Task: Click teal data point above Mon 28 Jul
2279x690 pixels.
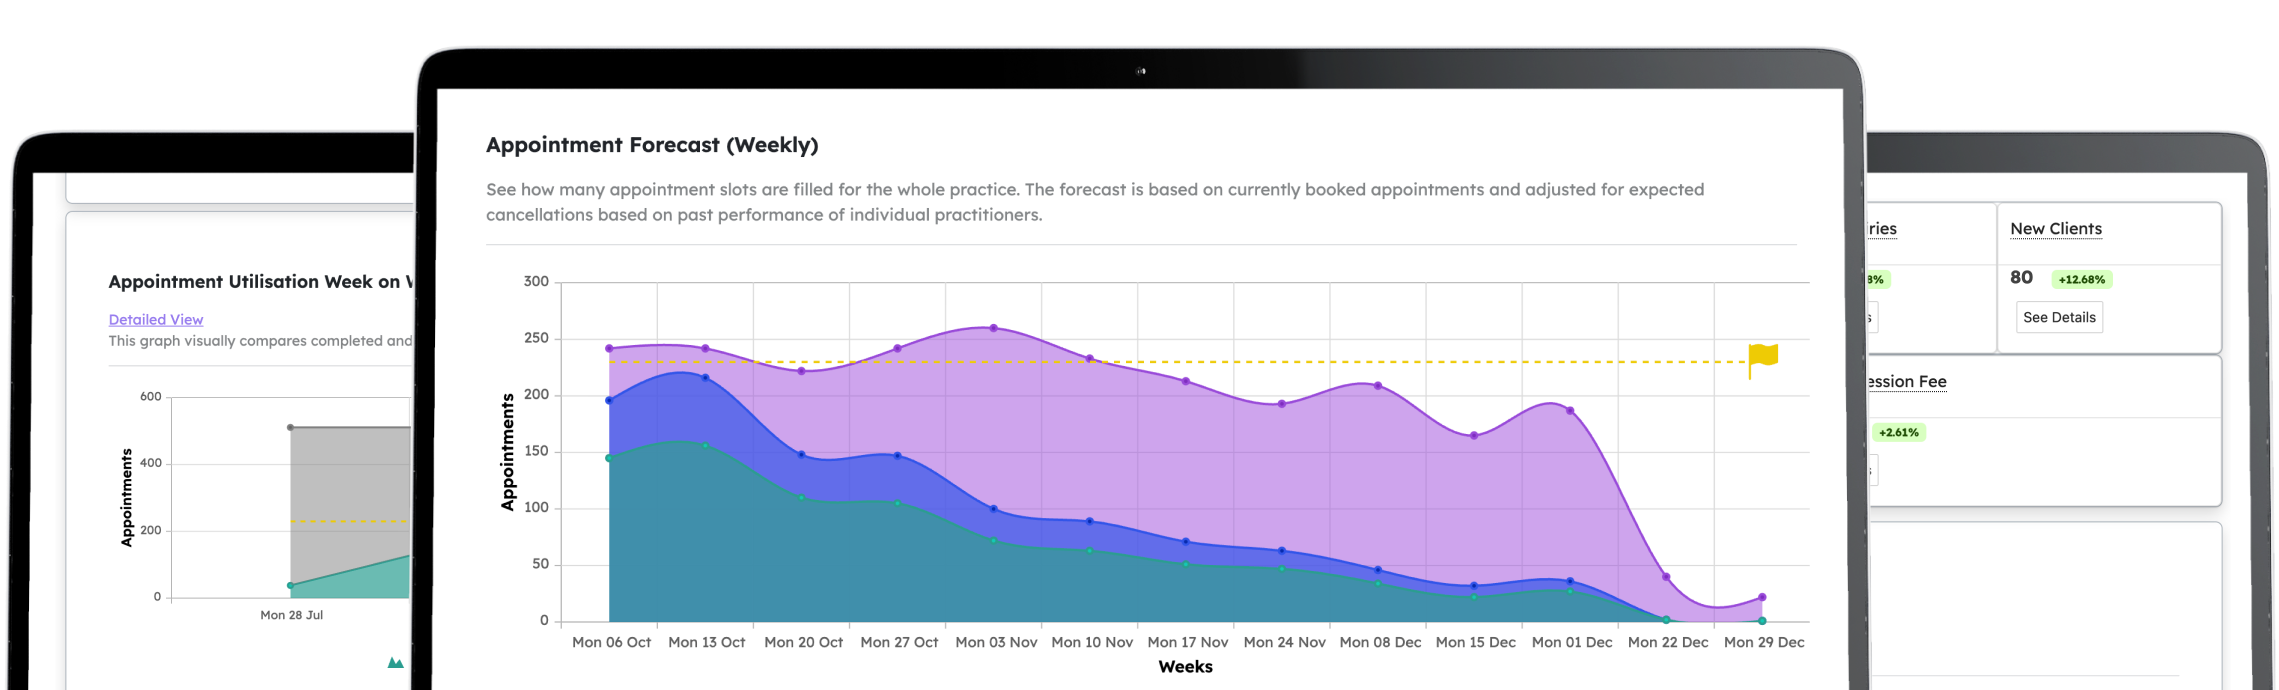Action: click(x=291, y=585)
